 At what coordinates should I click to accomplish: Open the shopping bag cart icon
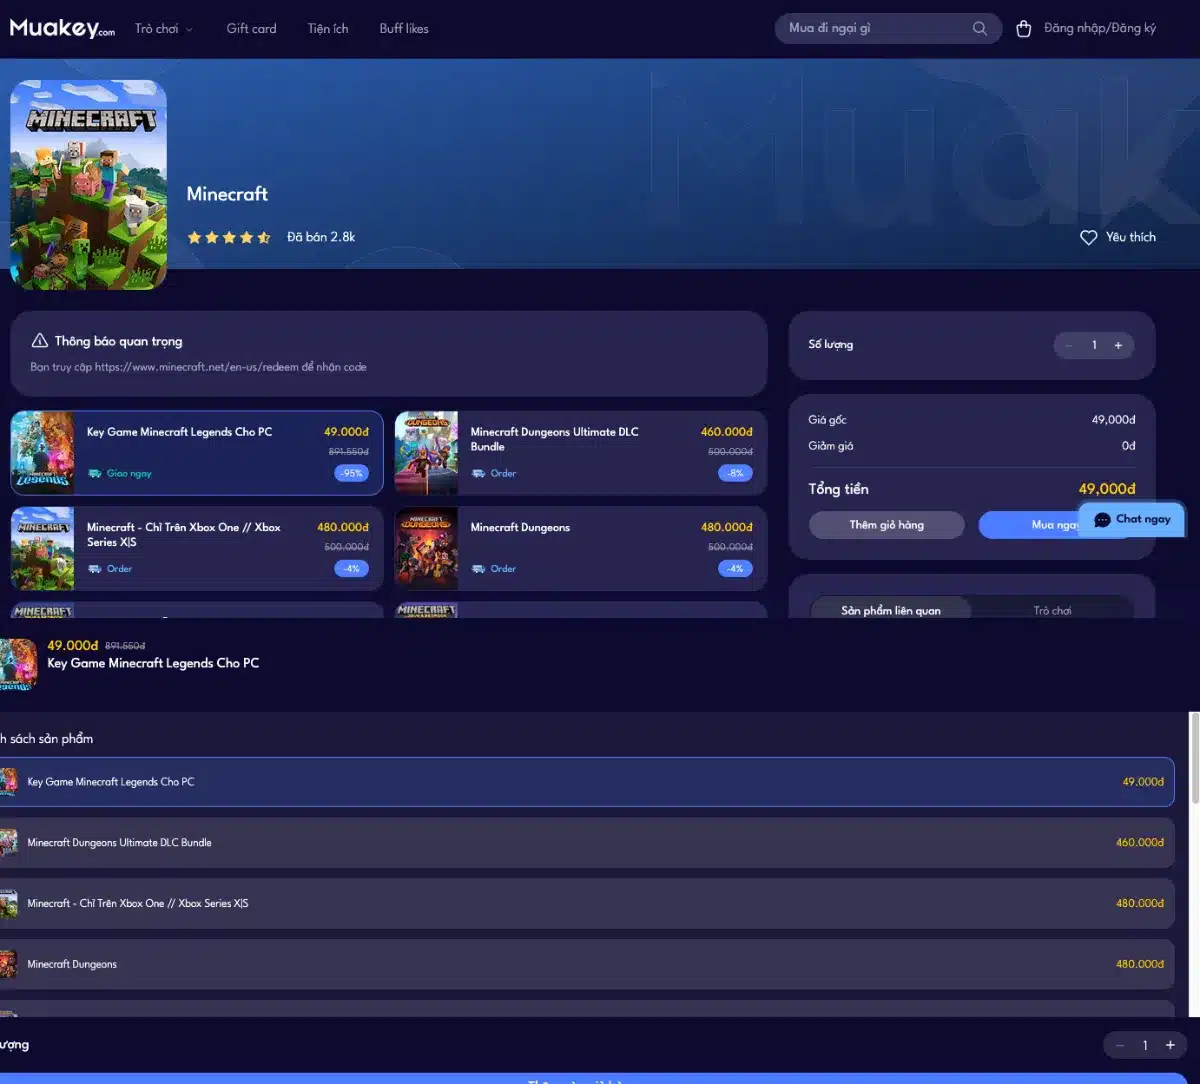[x=1023, y=29]
